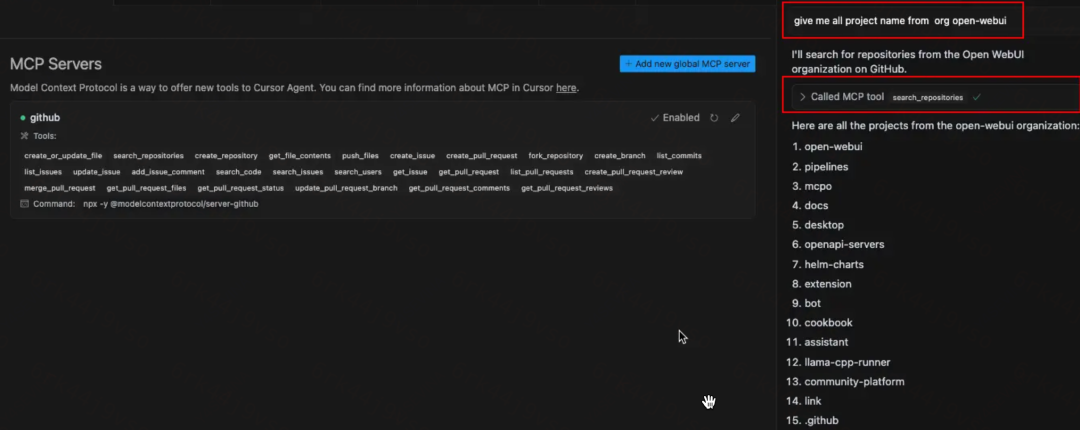Click the github server name

pos(45,118)
